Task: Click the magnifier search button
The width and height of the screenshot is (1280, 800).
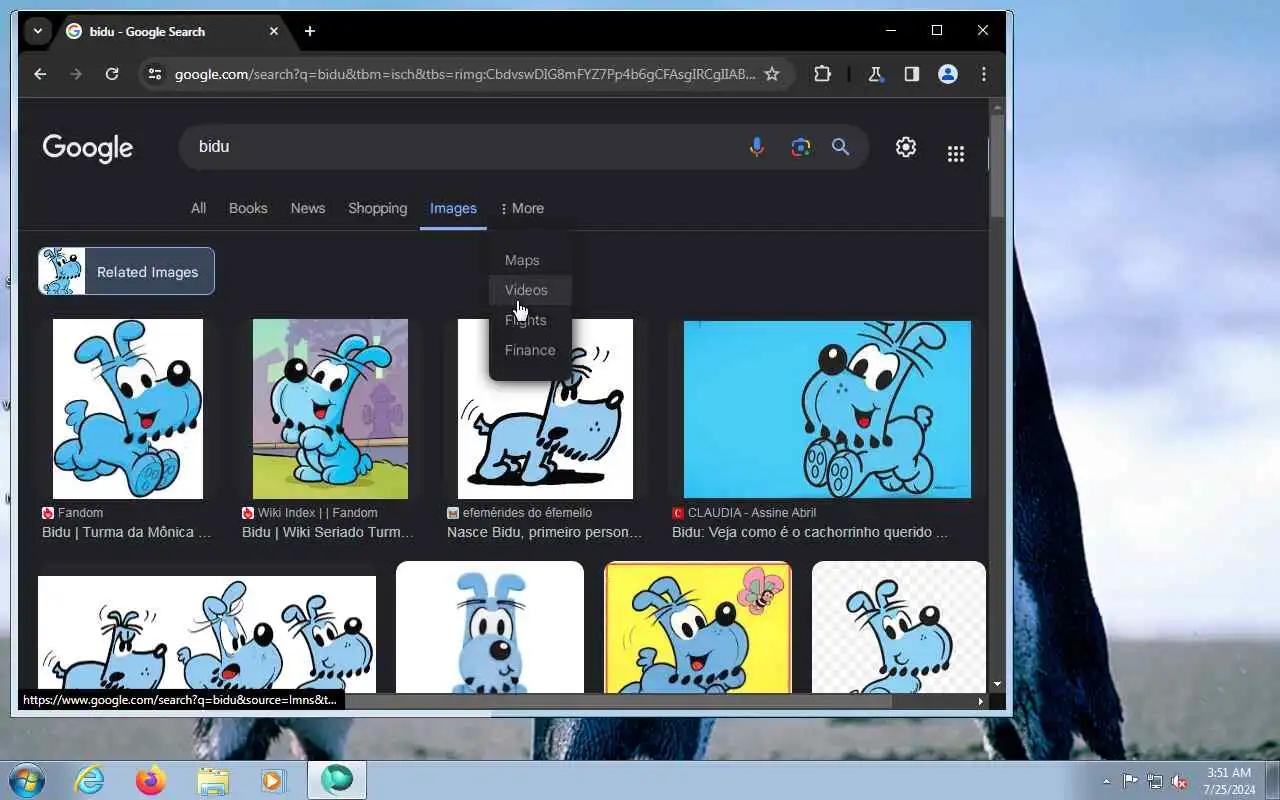Action: point(841,147)
